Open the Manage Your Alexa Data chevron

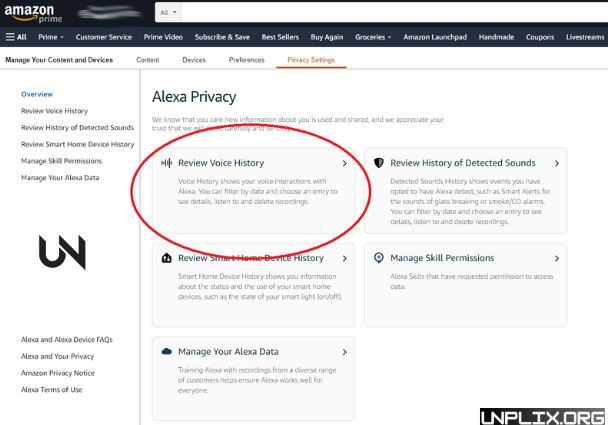coord(344,352)
